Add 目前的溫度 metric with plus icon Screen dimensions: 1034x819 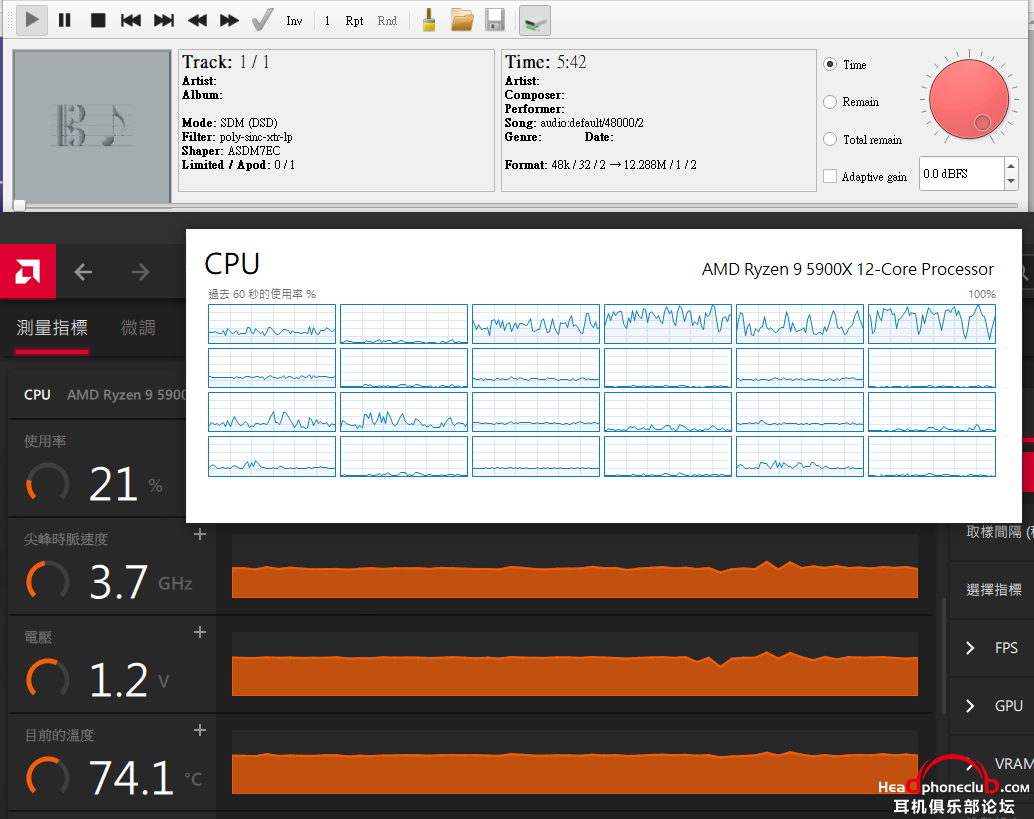click(200, 731)
